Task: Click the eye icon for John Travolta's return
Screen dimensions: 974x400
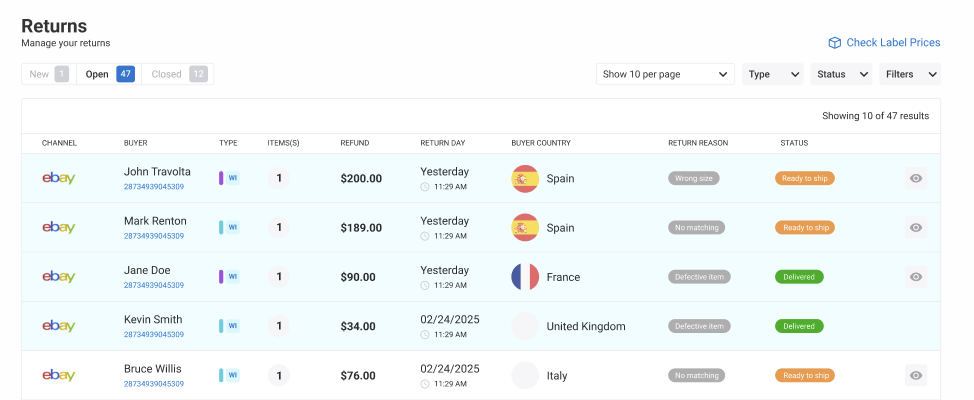Action: (x=916, y=178)
